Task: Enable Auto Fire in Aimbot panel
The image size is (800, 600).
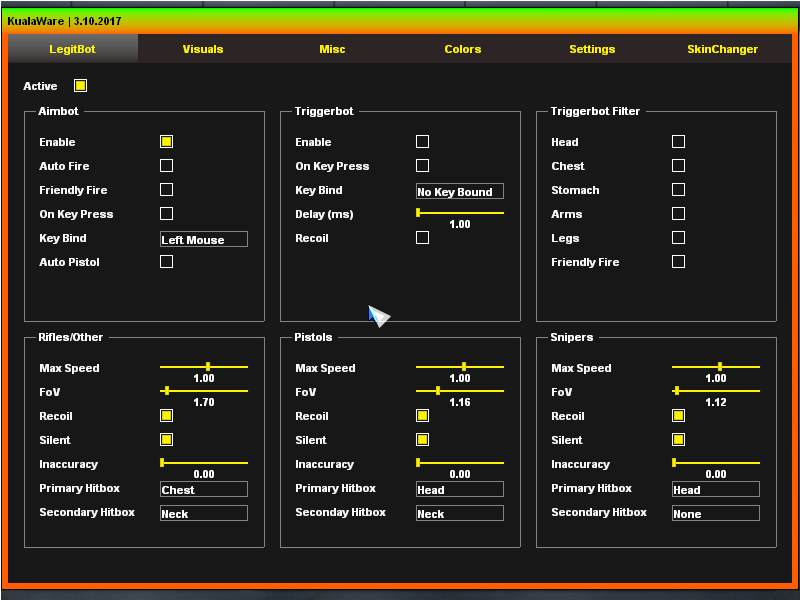Action: click(x=166, y=166)
